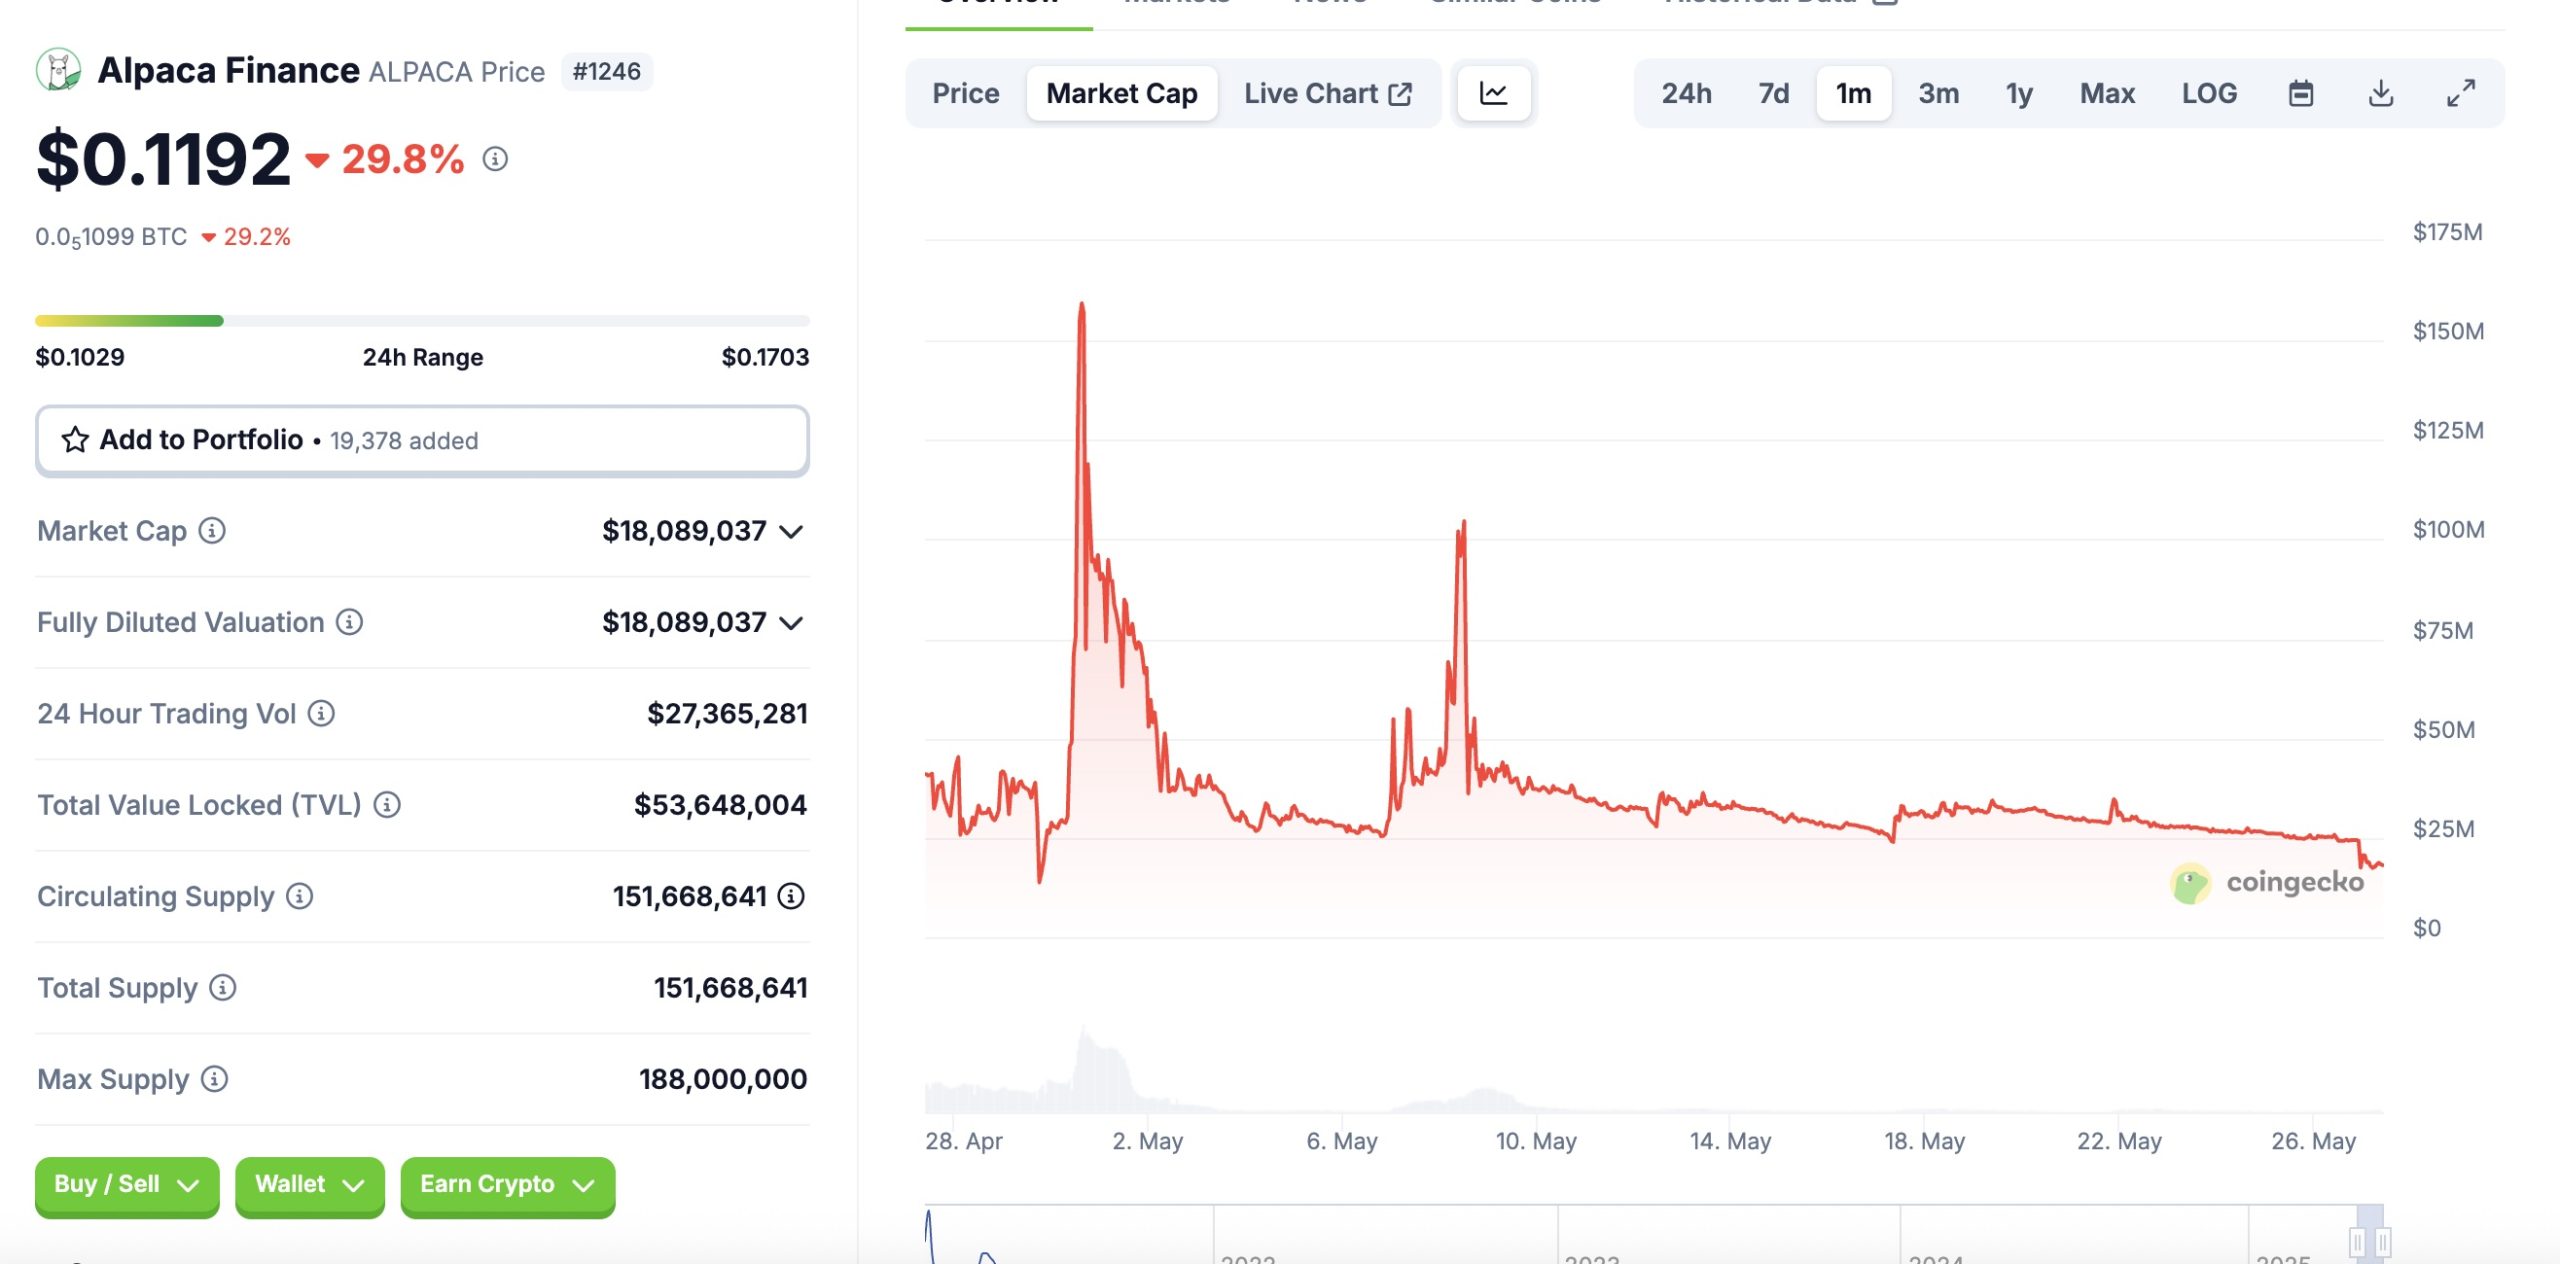Select the Max time range tab
This screenshot has height=1264, width=2560.
(2107, 93)
